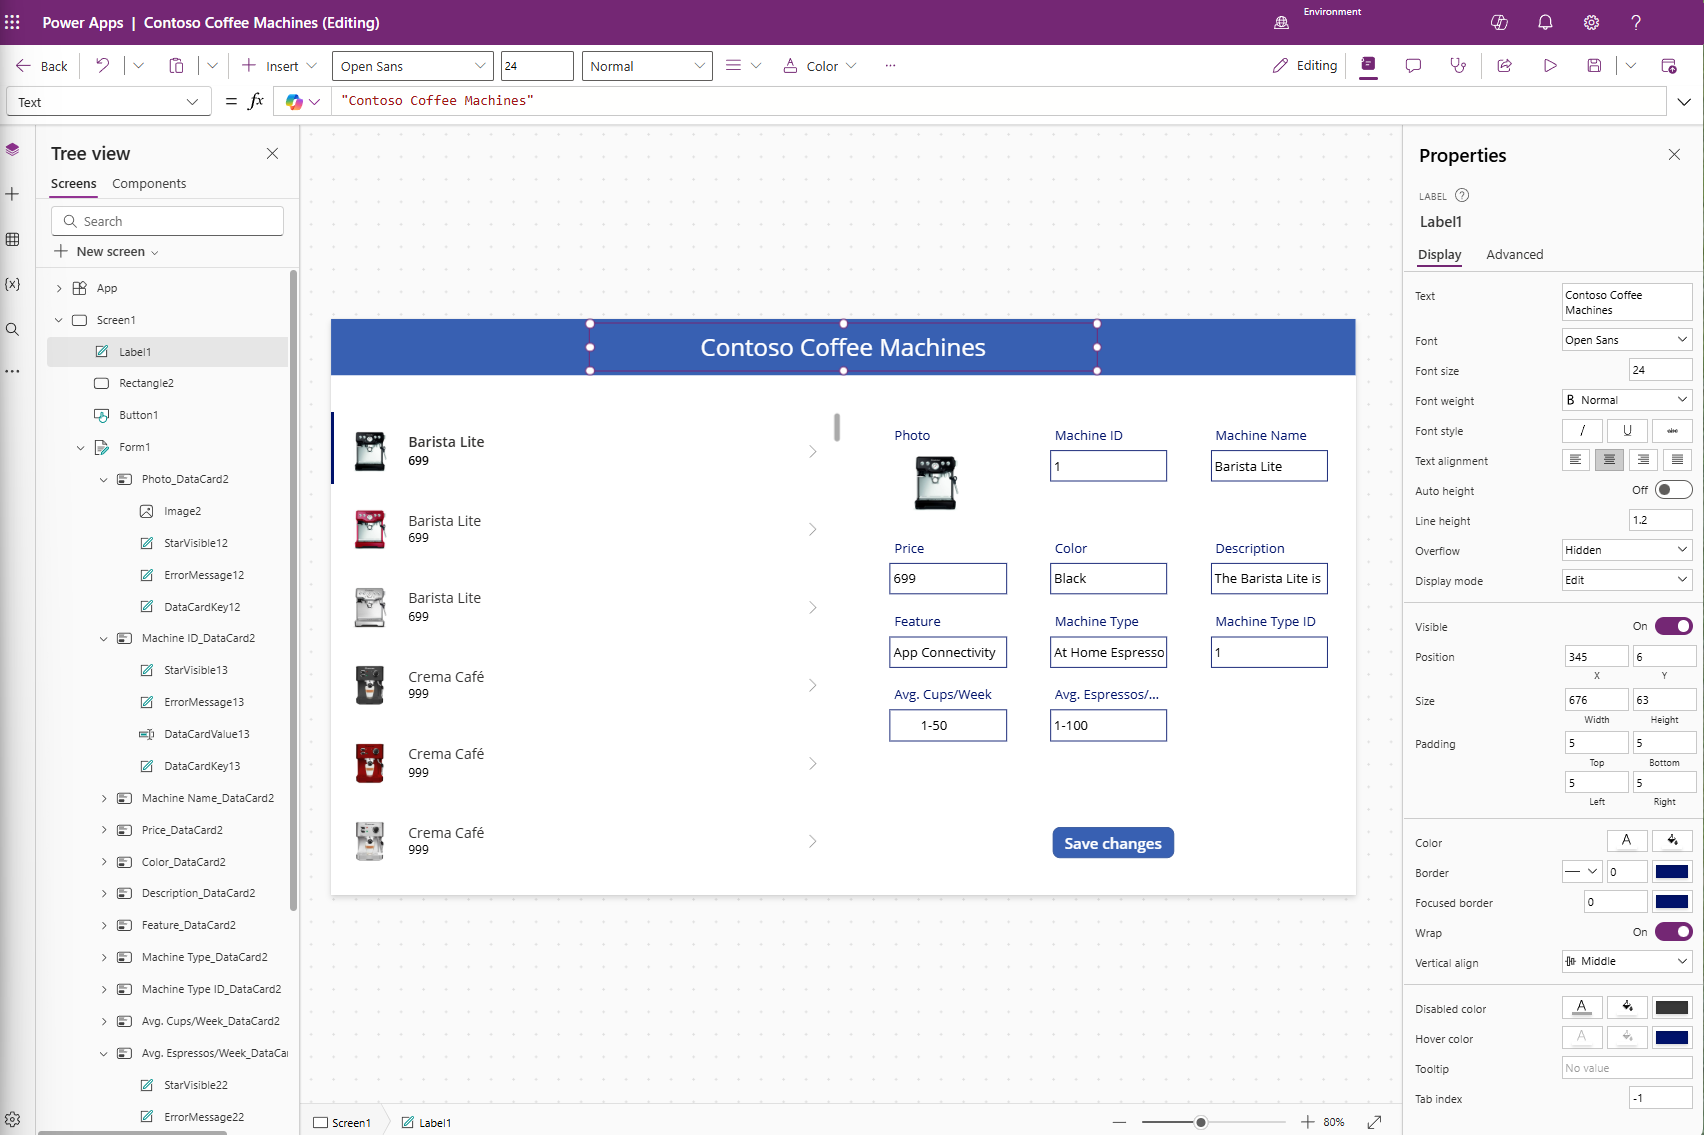Click the paste clipboard icon

tap(176, 66)
